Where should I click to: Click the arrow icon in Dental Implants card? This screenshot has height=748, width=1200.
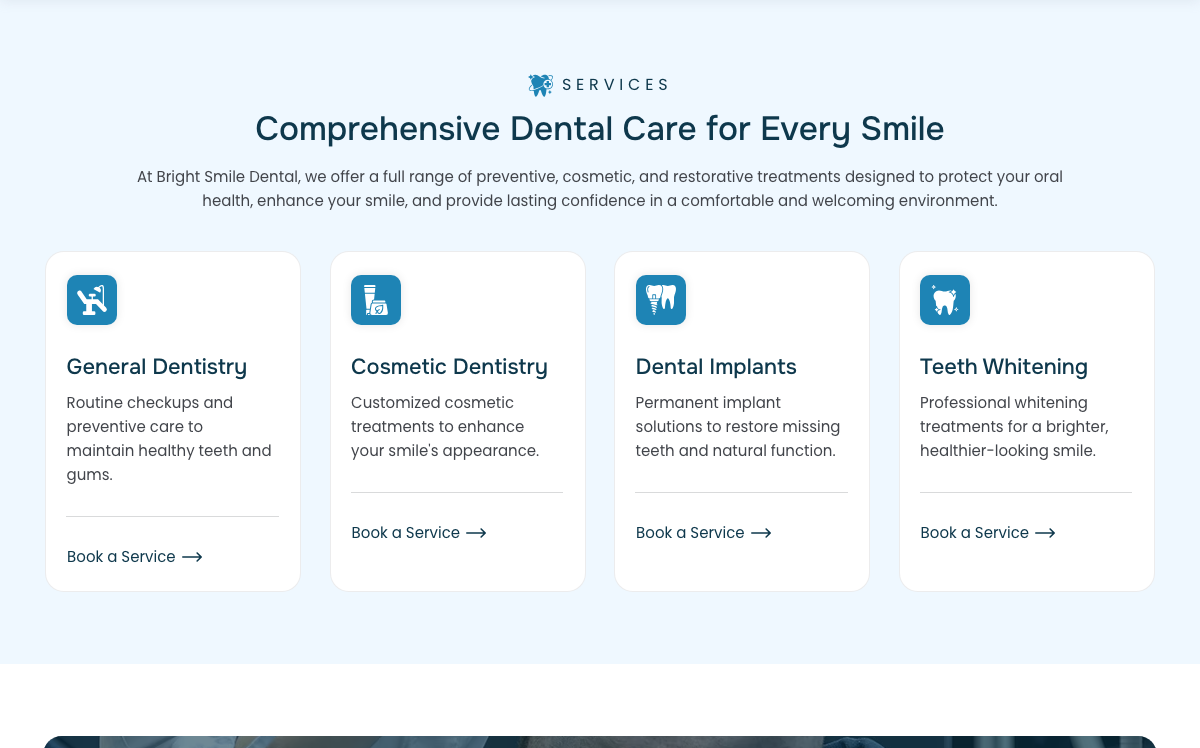(x=761, y=533)
